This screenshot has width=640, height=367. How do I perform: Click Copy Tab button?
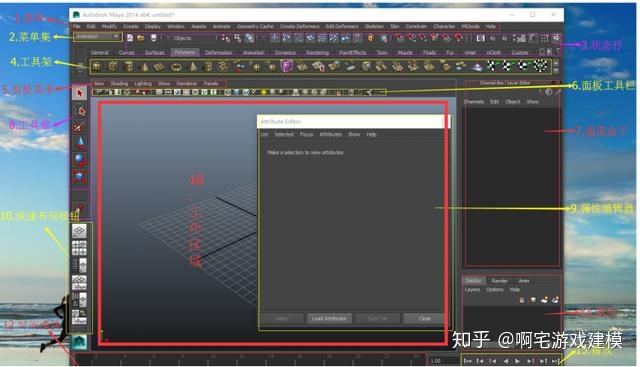click(x=377, y=318)
